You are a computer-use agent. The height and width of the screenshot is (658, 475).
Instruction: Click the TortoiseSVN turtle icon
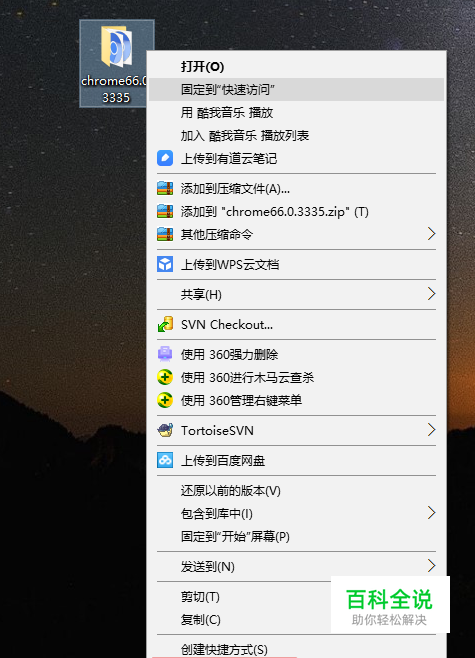pyautogui.click(x=165, y=430)
